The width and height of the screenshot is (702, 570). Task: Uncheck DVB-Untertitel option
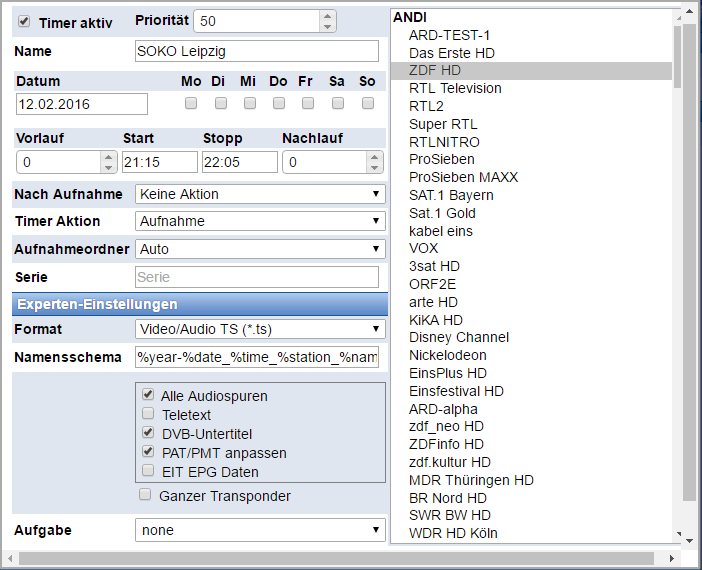coord(148,432)
